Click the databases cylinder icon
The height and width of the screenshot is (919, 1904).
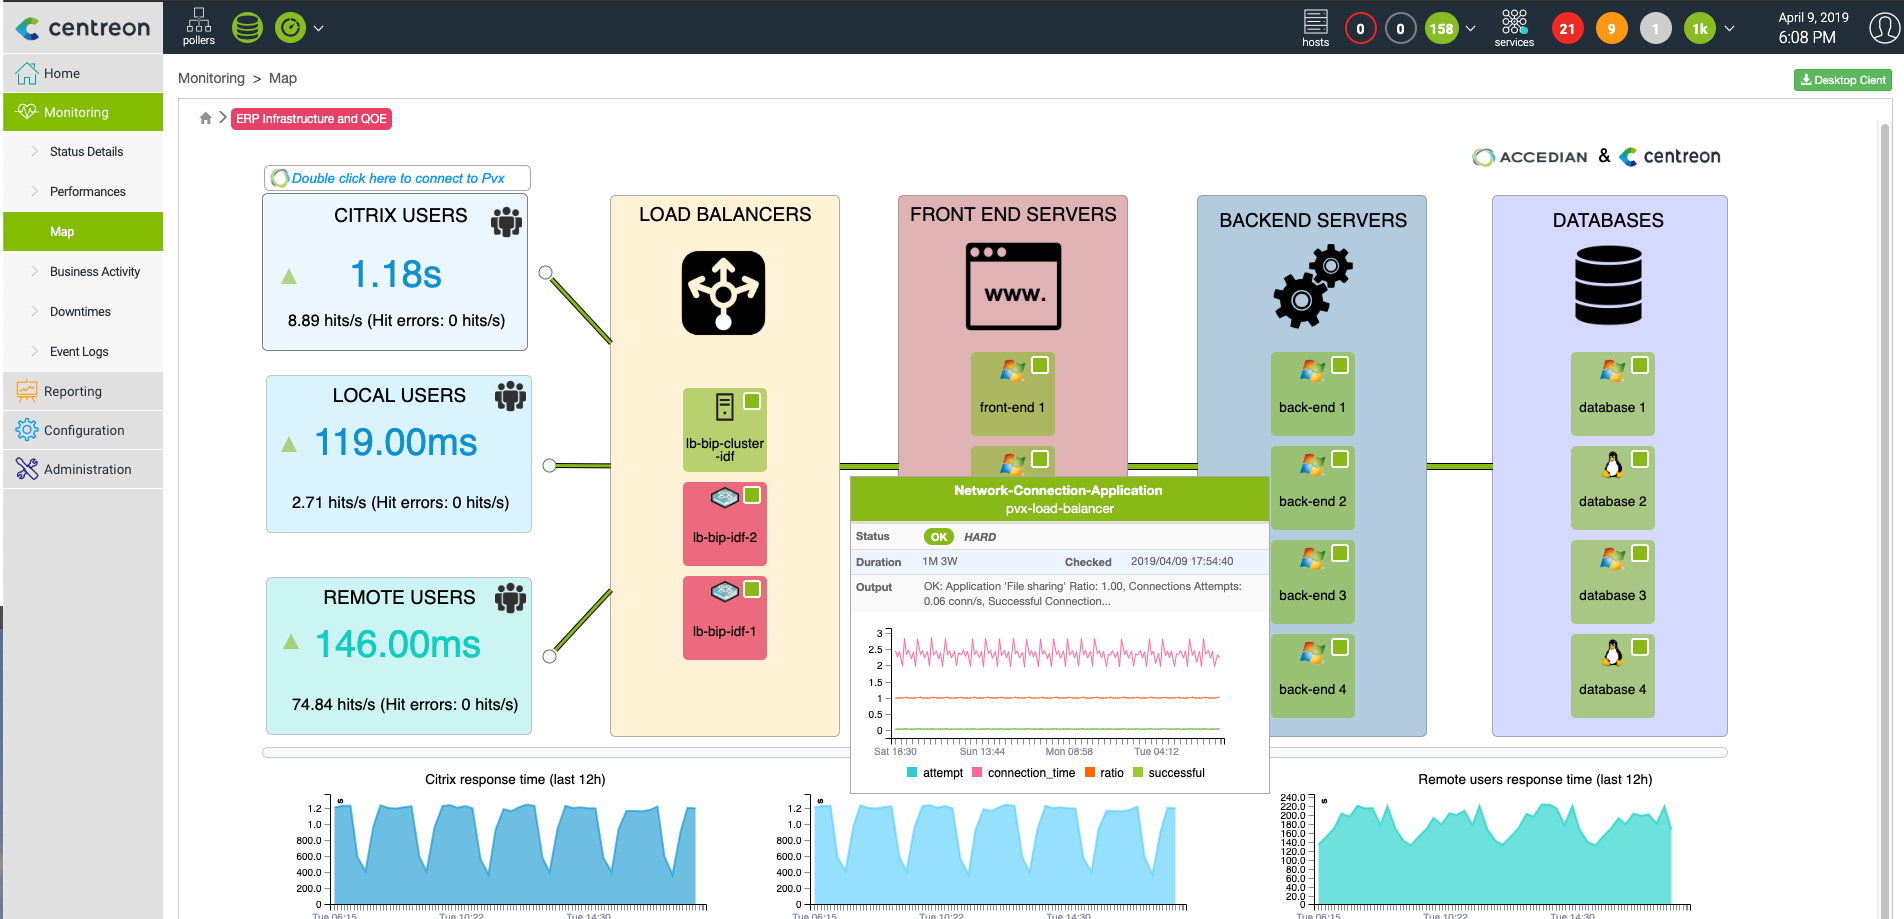[1608, 286]
